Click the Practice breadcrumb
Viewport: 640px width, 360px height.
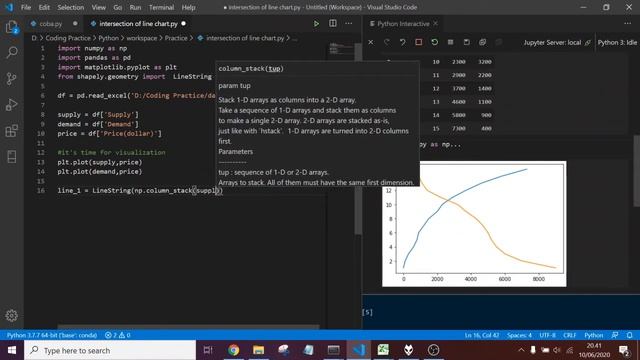[176, 38]
